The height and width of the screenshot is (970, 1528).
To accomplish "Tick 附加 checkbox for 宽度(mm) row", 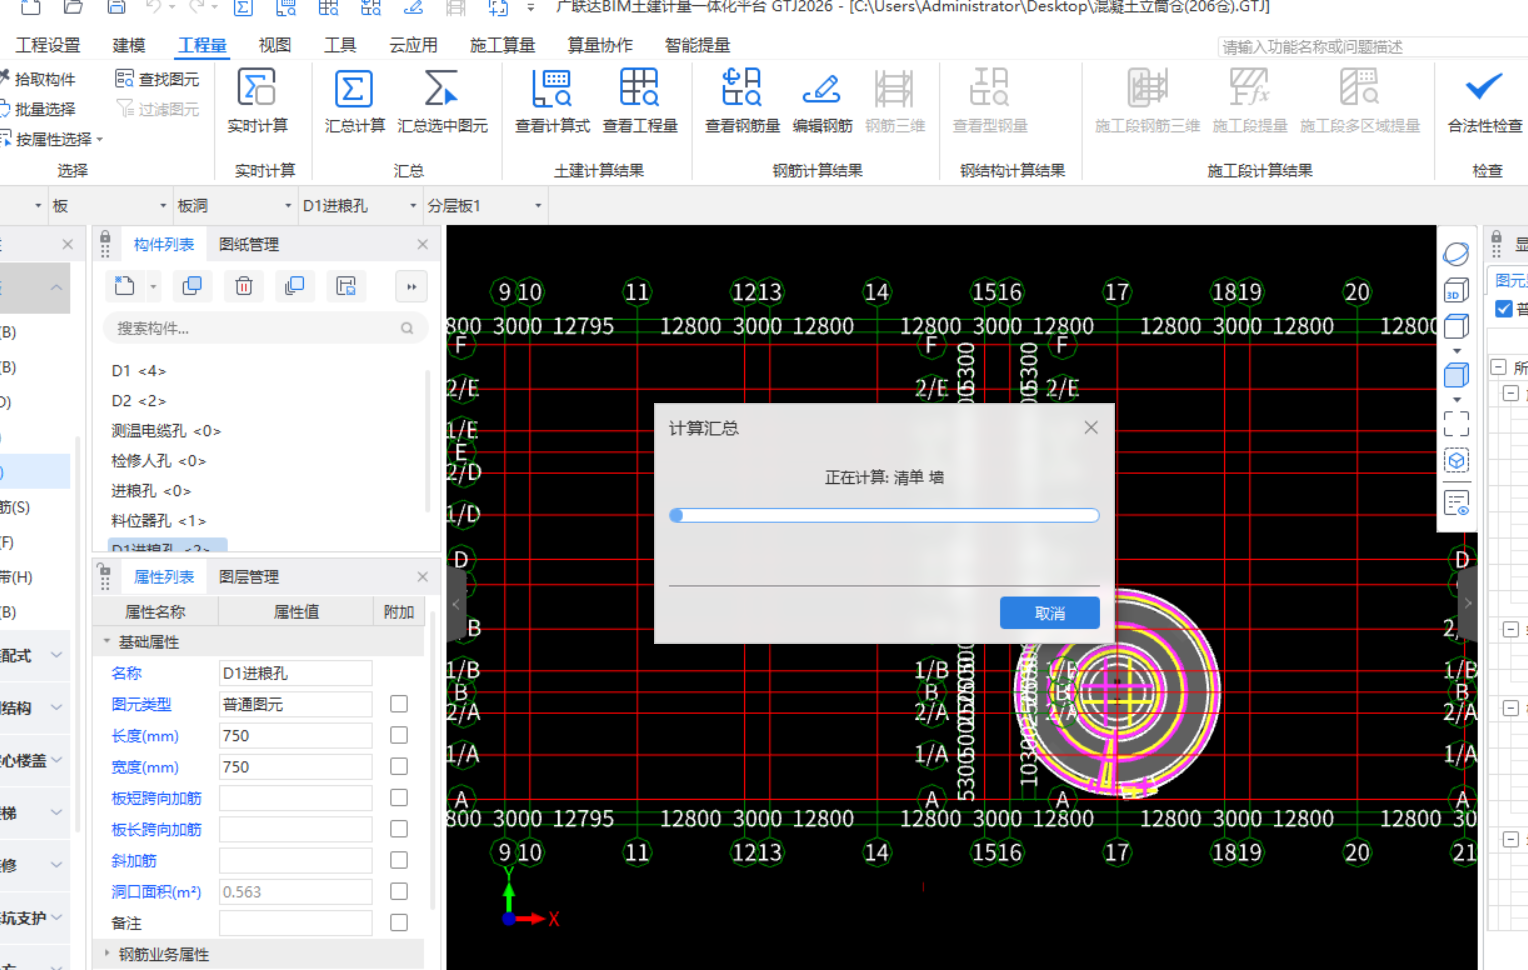I will [399, 766].
